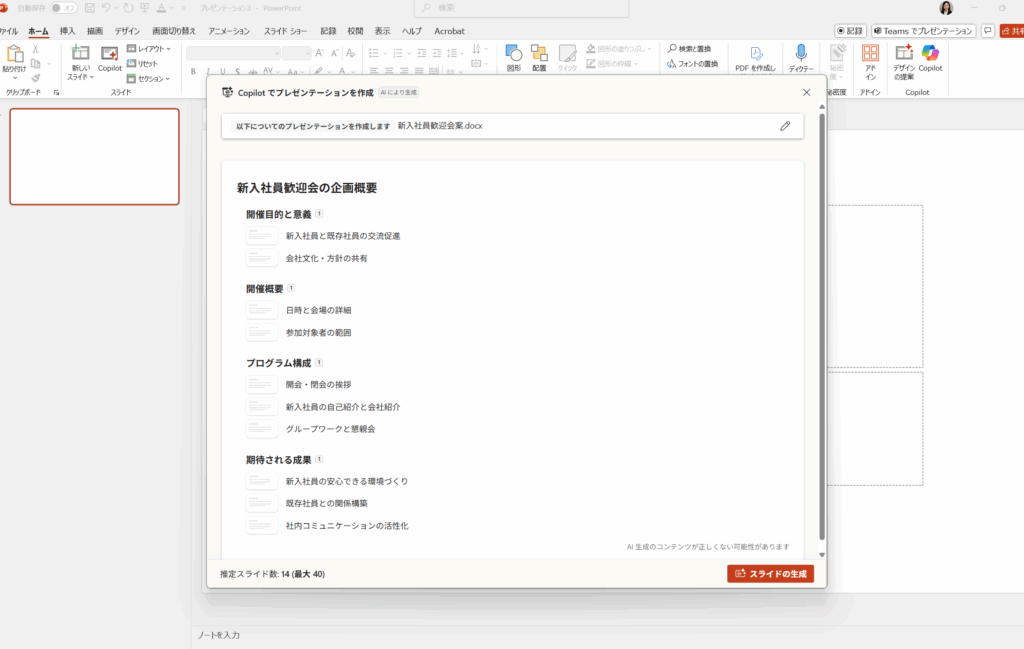Click the 貼り付け (Paste) clipboard icon
1024x649 pixels.
coord(15,55)
